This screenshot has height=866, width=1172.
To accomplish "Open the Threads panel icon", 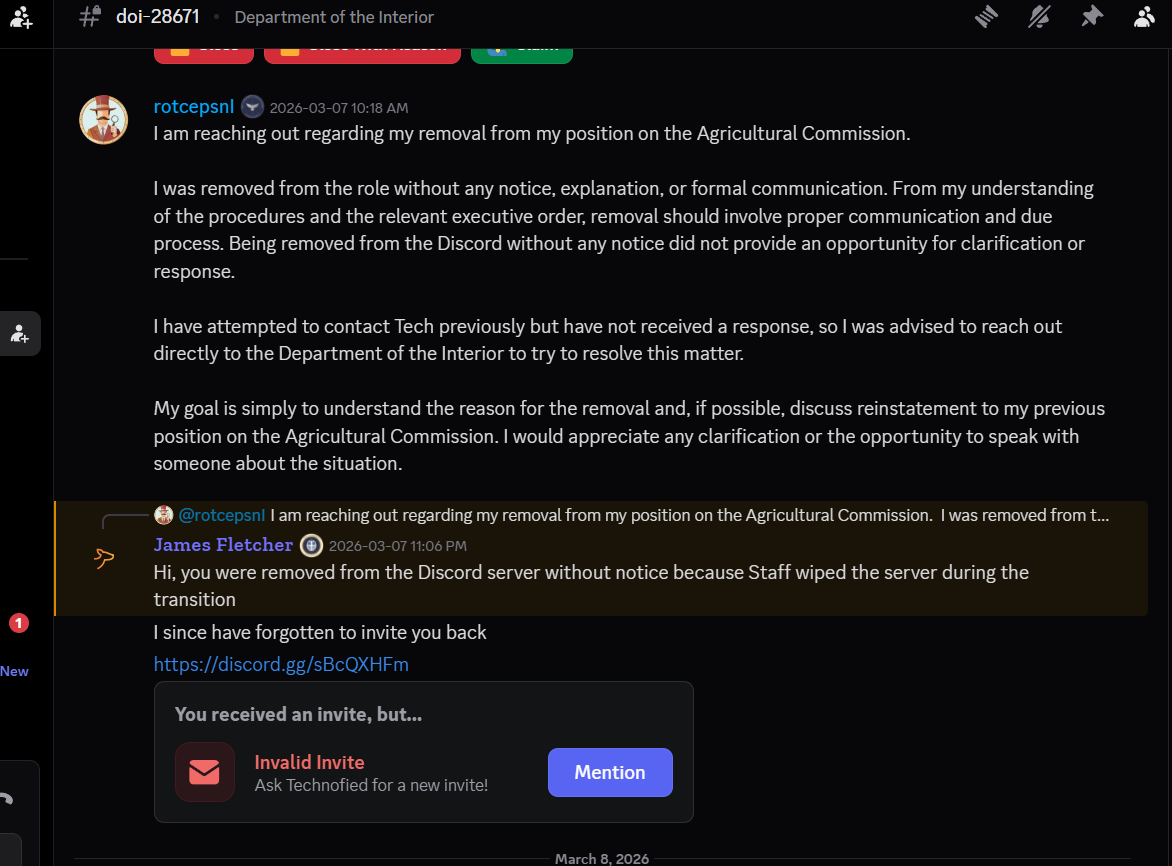I will click(x=988, y=16).
